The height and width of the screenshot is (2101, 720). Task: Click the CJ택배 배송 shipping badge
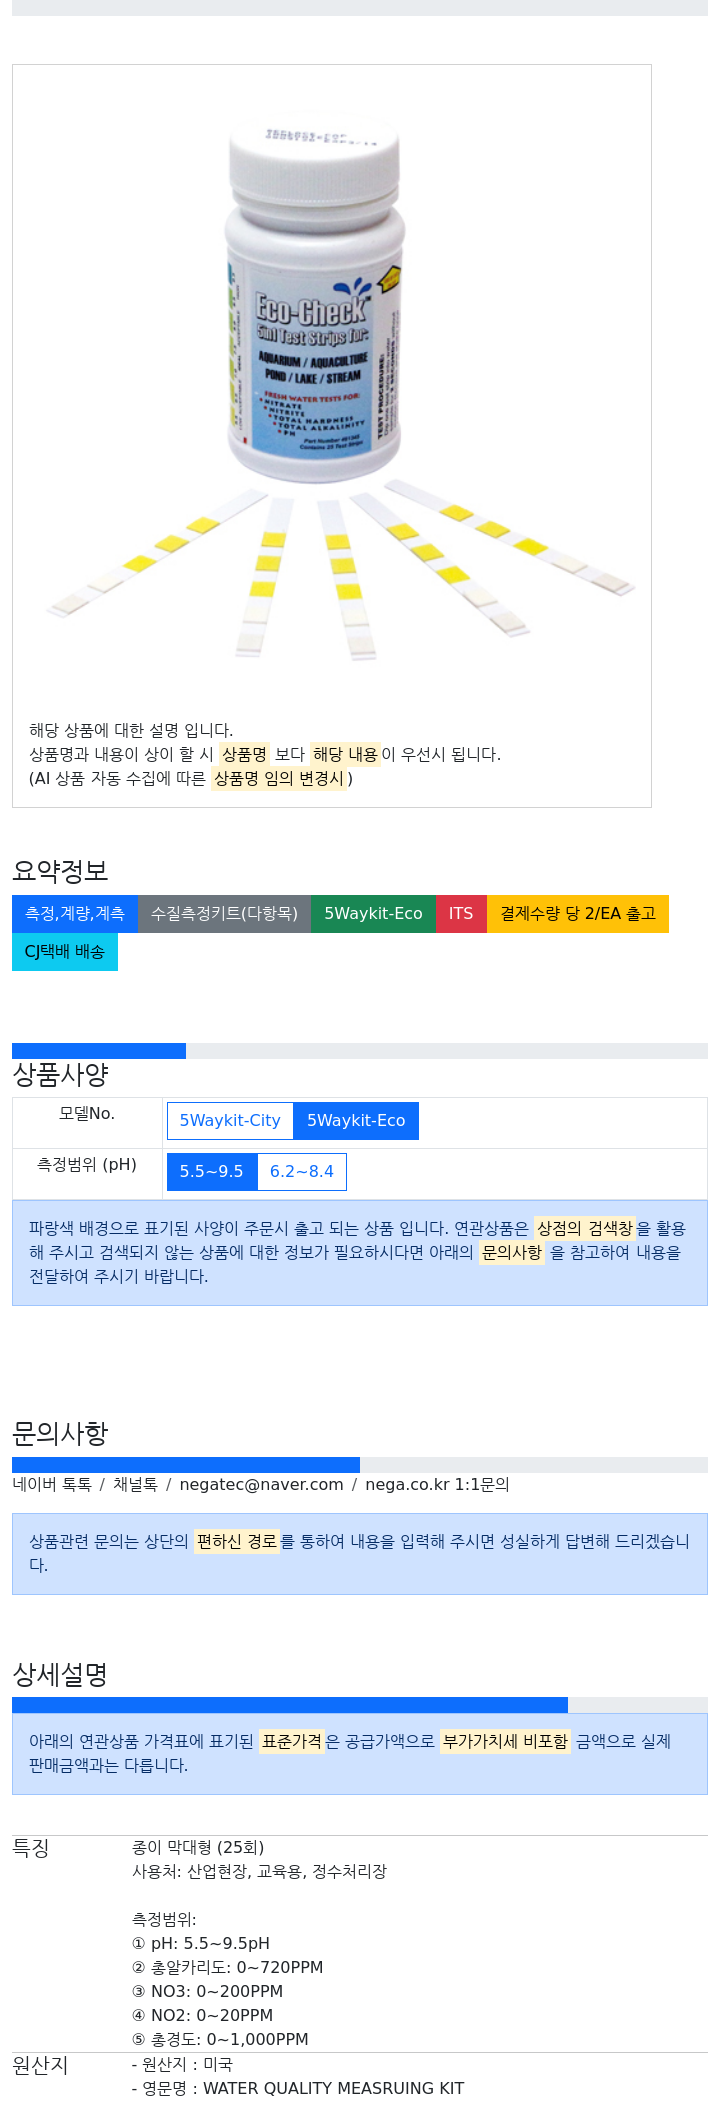click(65, 952)
